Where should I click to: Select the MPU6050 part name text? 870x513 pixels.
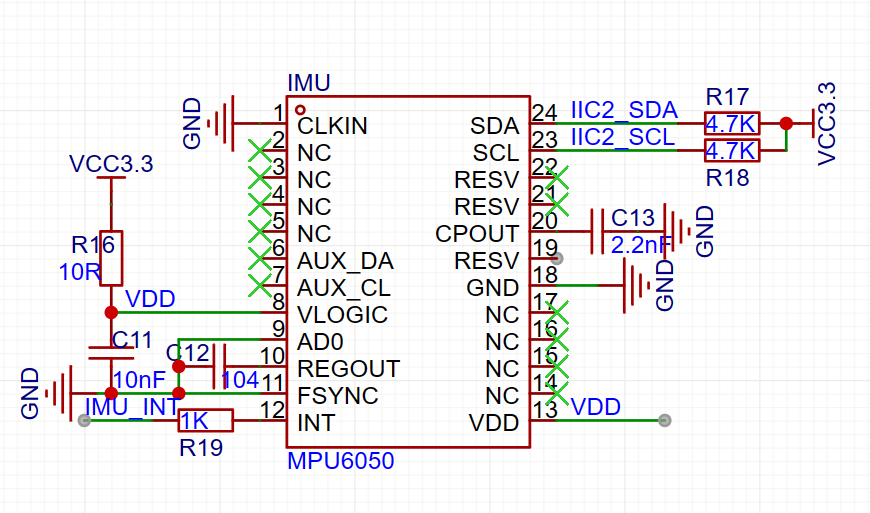[341, 461]
